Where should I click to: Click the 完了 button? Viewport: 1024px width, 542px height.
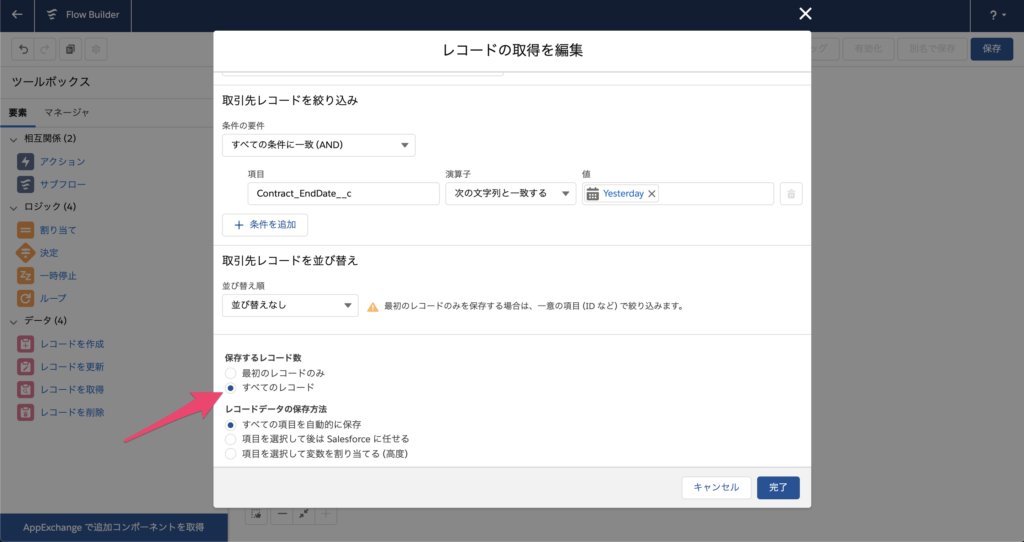pyautogui.click(x=778, y=488)
